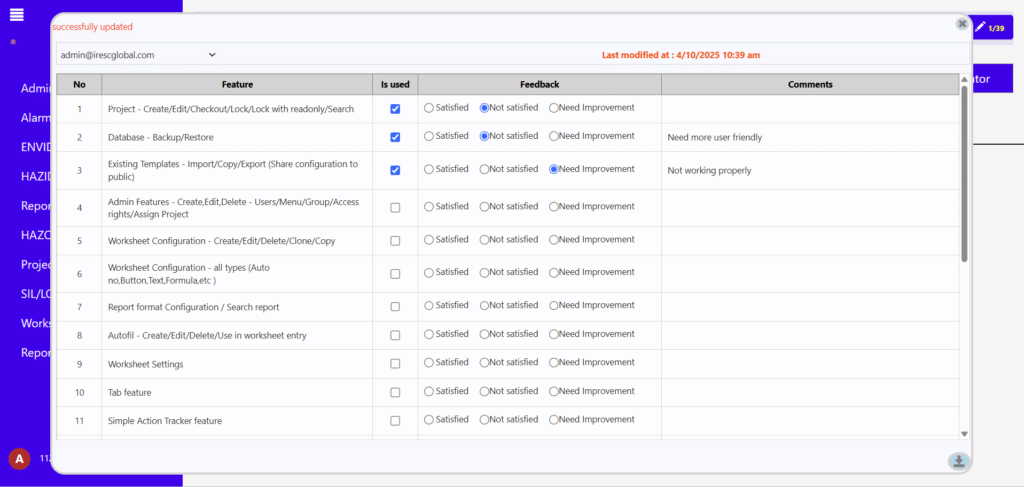The height and width of the screenshot is (487, 1024).
Task: Open the hamburger menu icon
Action: (x=16, y=14)
